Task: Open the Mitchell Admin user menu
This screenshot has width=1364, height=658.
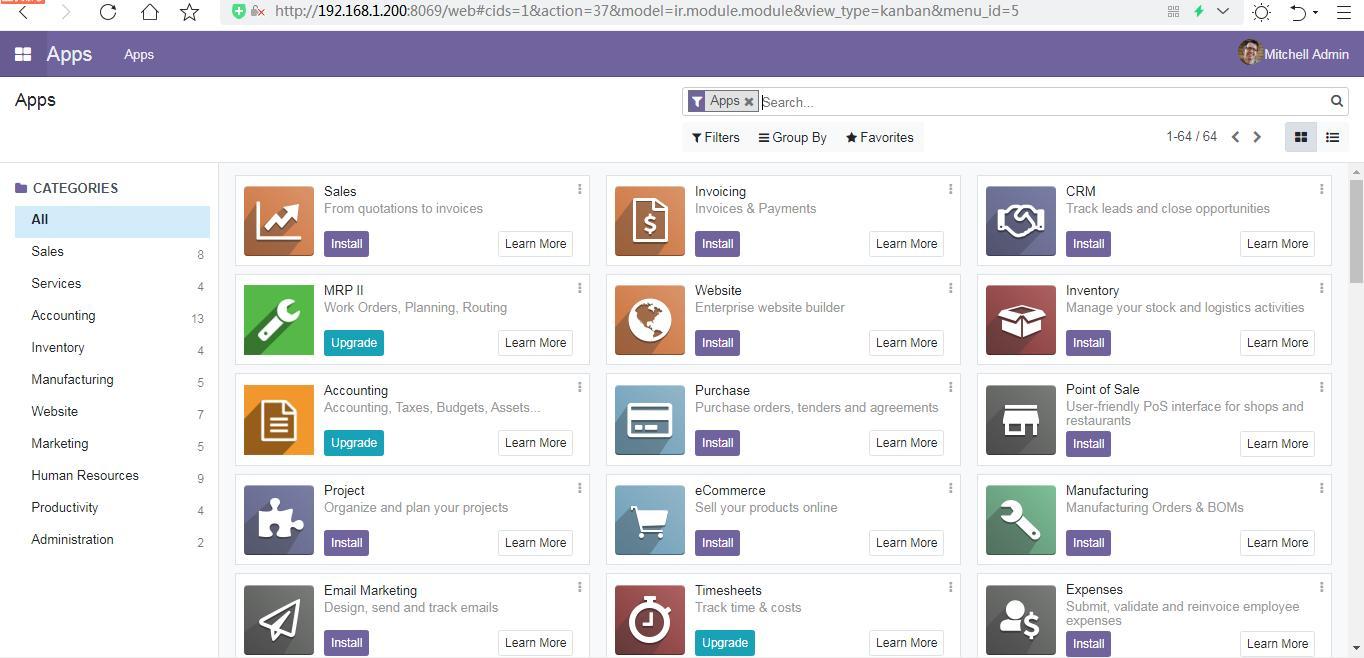Action: 1294,54
